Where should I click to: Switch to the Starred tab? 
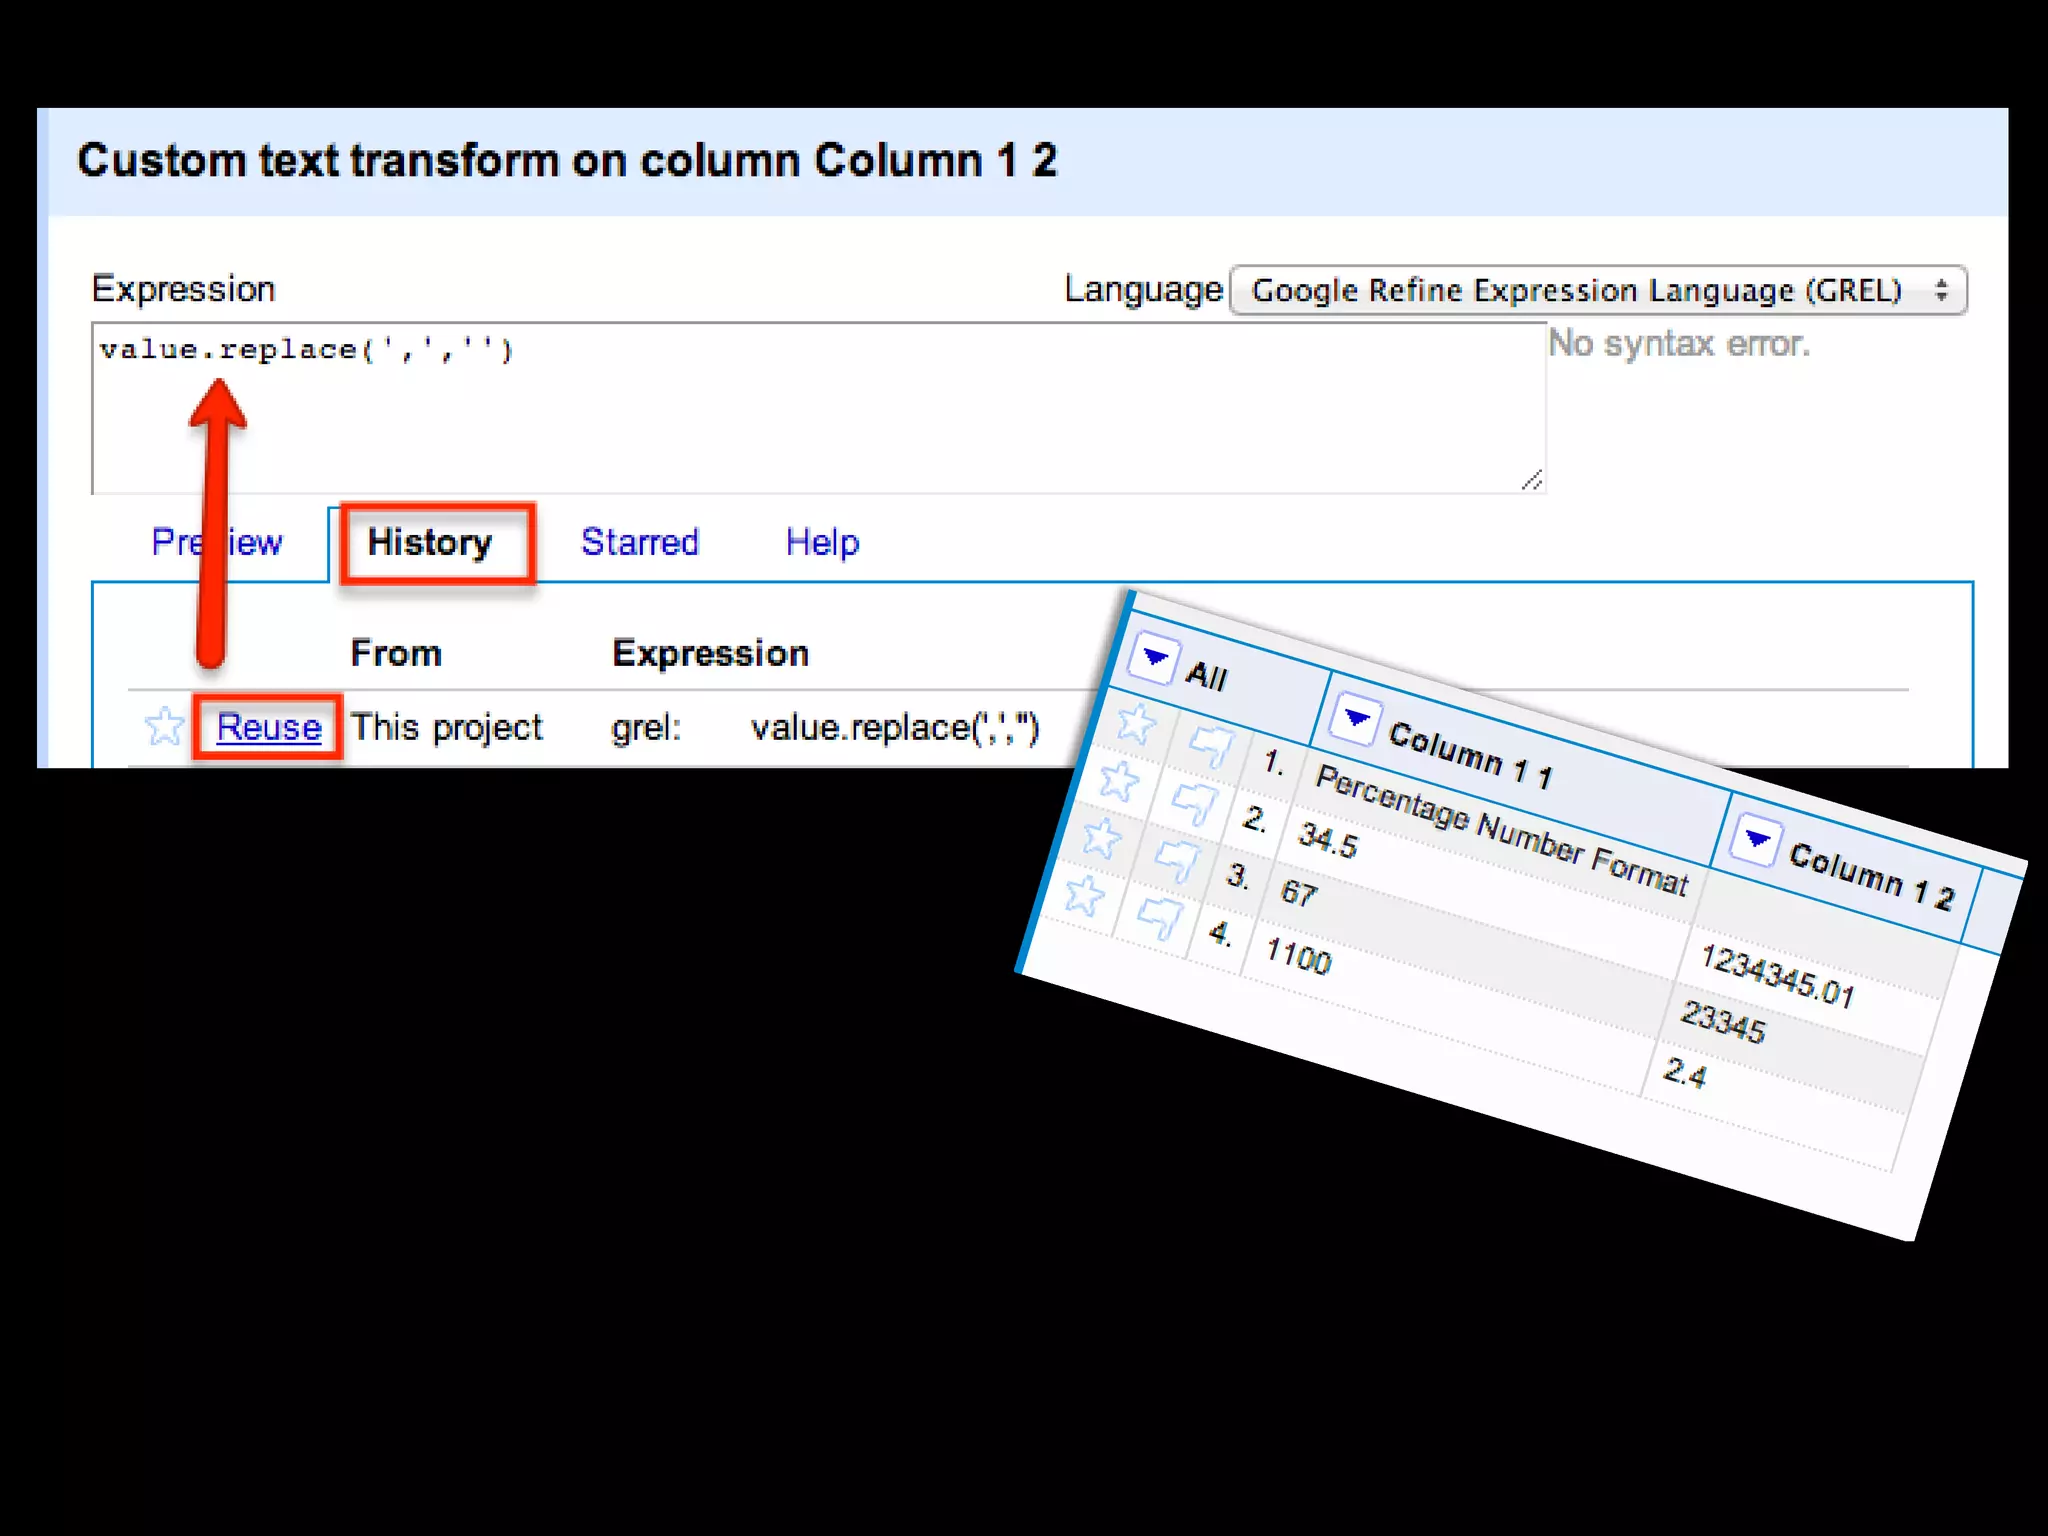click(x=639, y=543)
